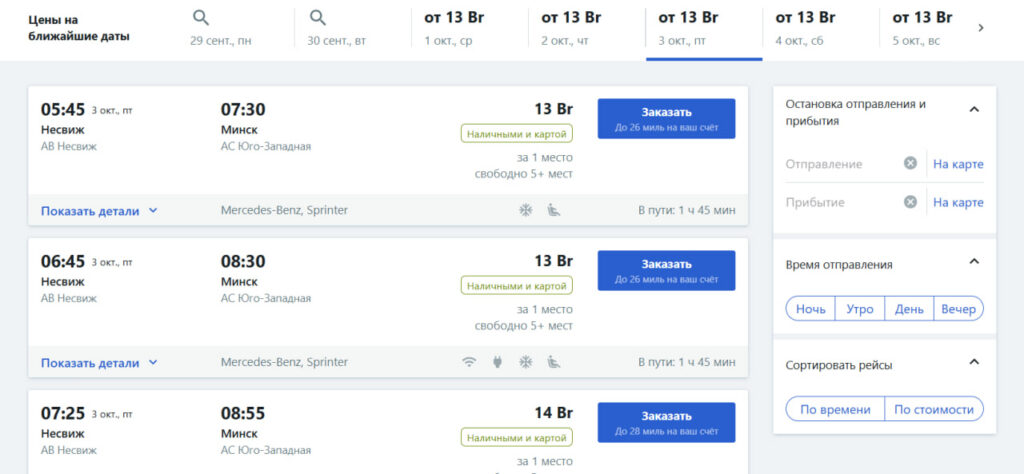Screen dimensions: 1024x474
Task: Expand Показать детали for the 05:45 trip
Action: pos(99,211)
